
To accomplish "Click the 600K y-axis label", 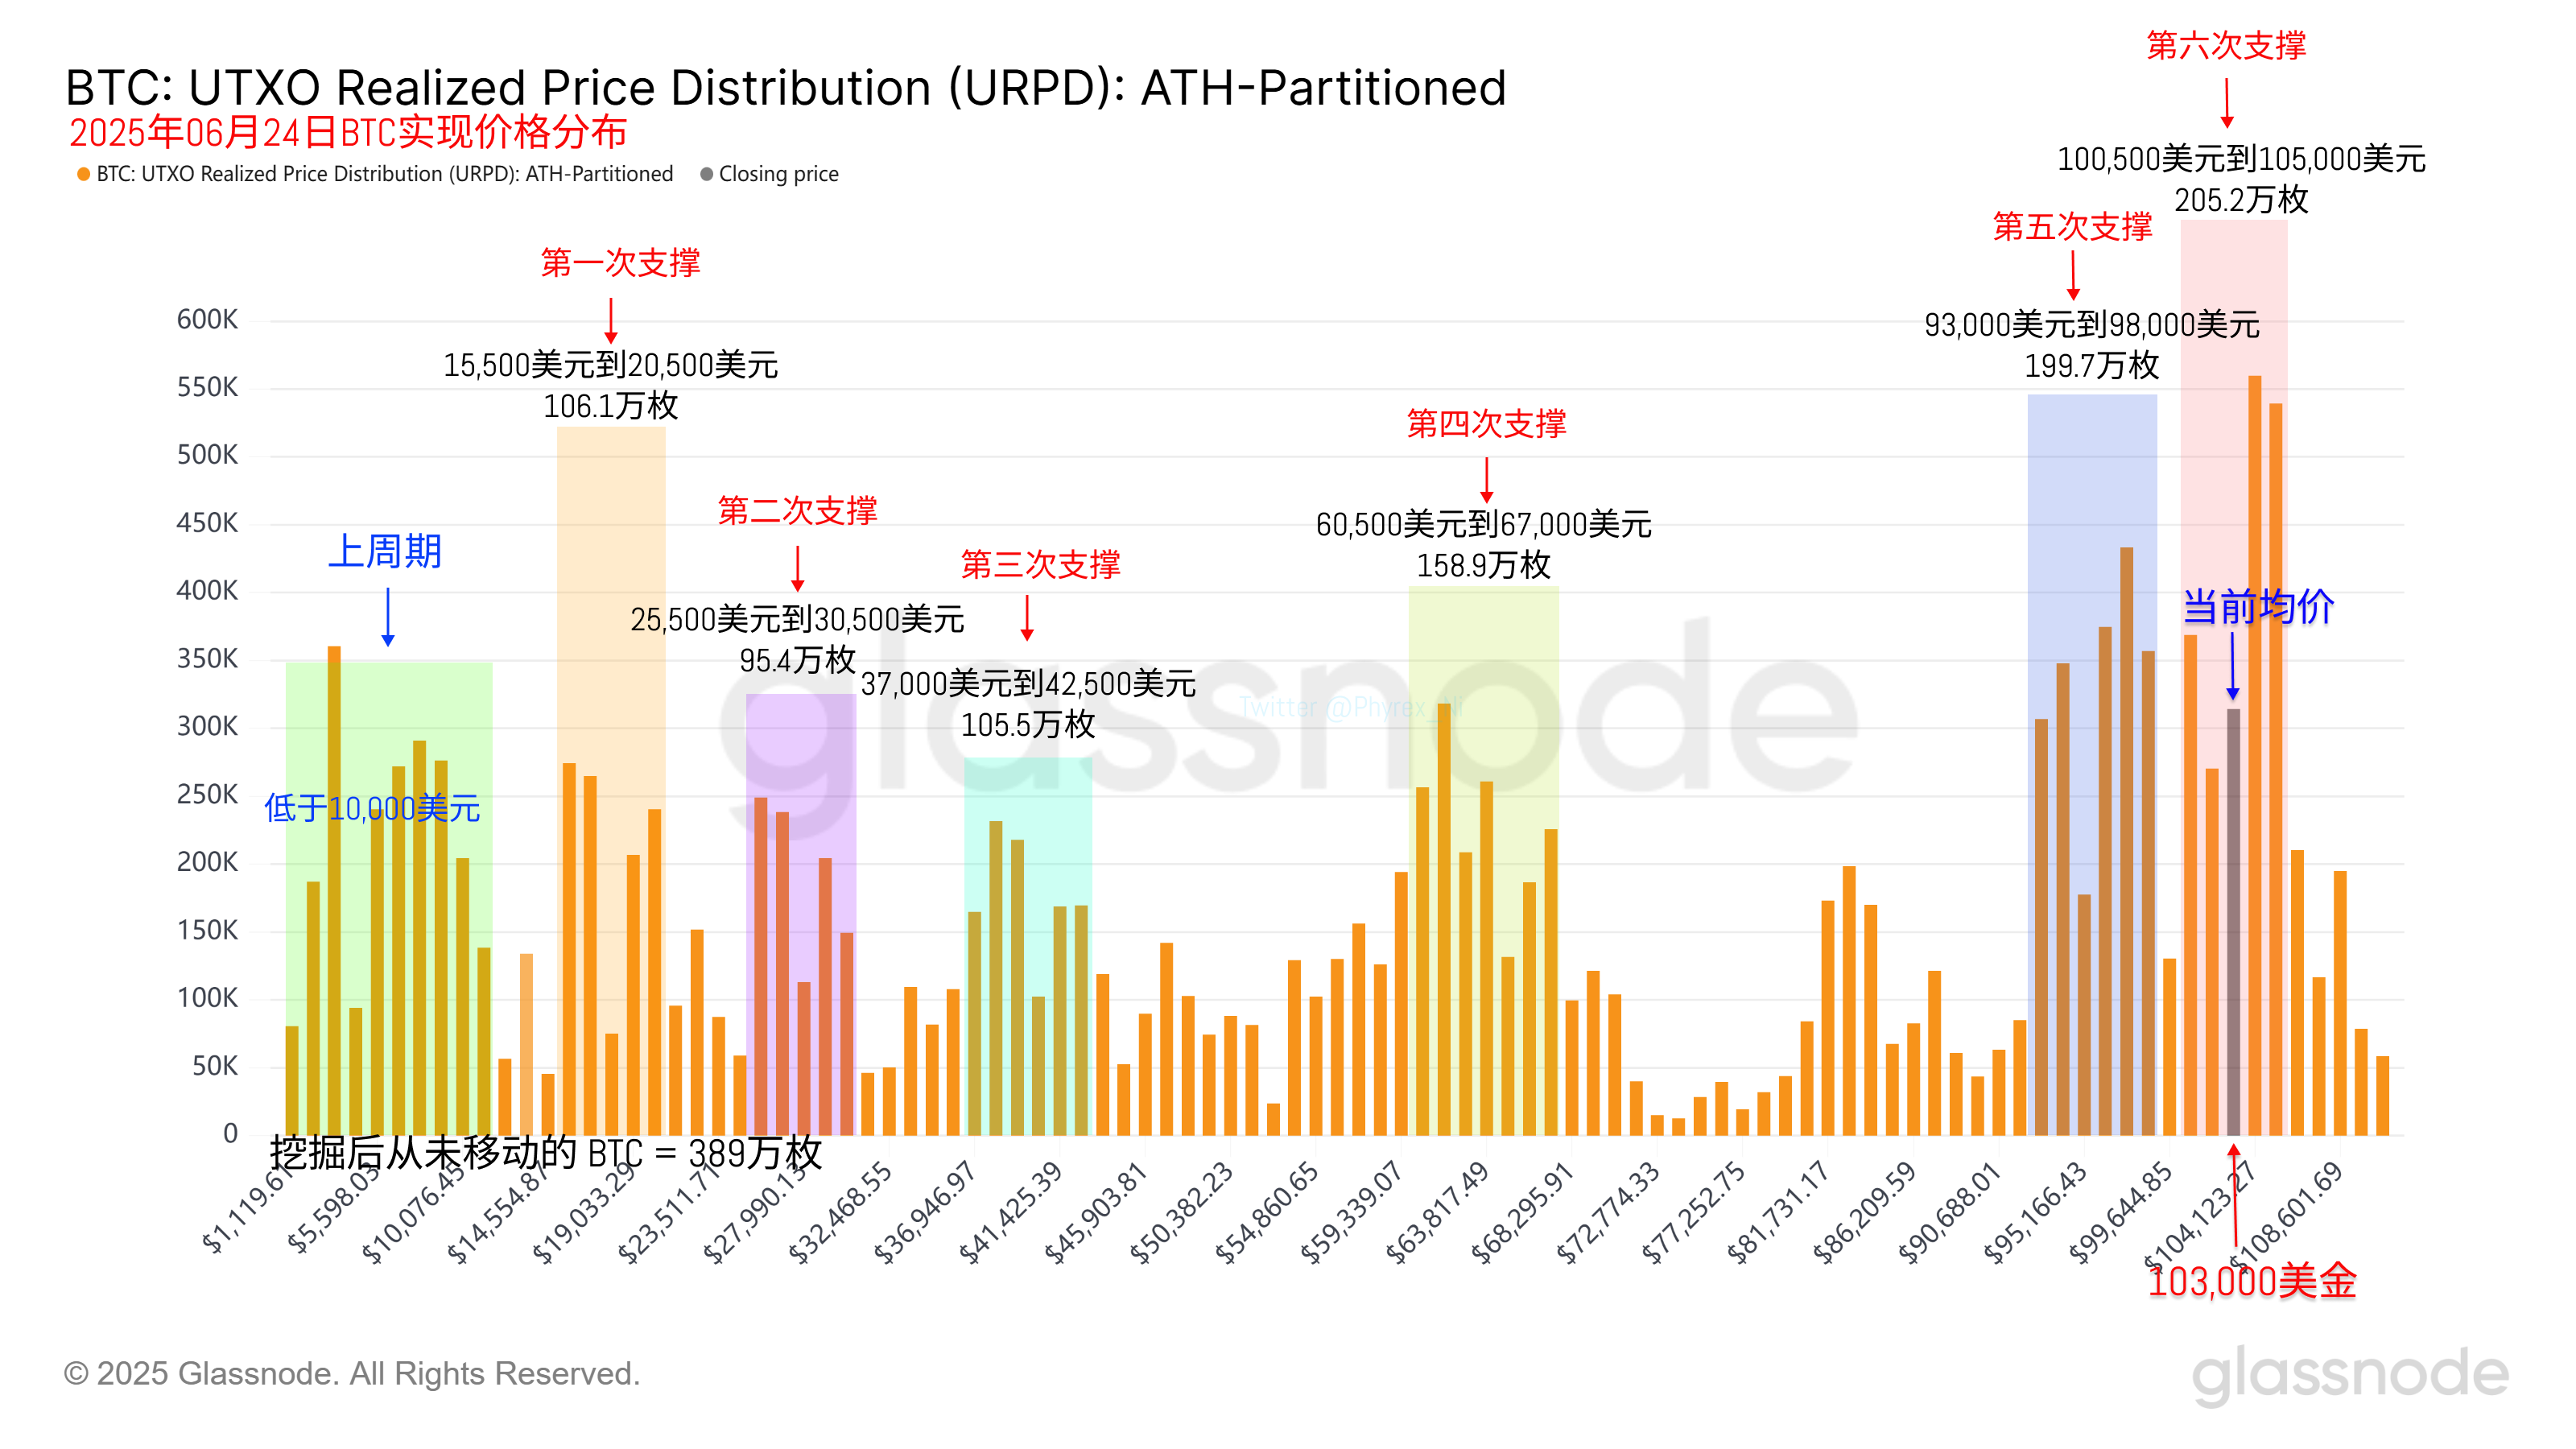I will pos(207,320).
